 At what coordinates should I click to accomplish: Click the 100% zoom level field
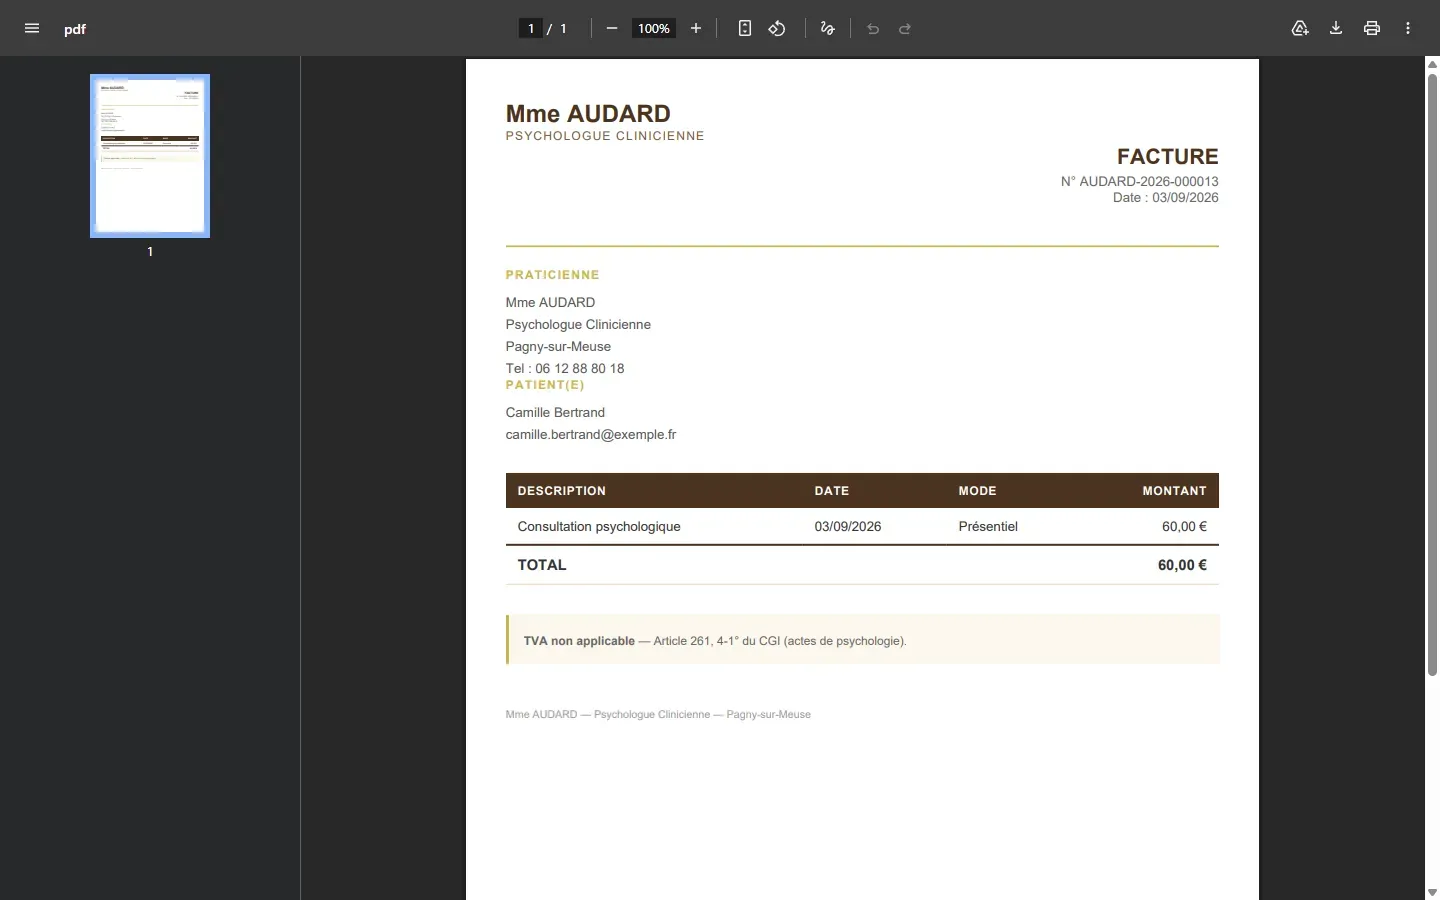pos(654,28)
